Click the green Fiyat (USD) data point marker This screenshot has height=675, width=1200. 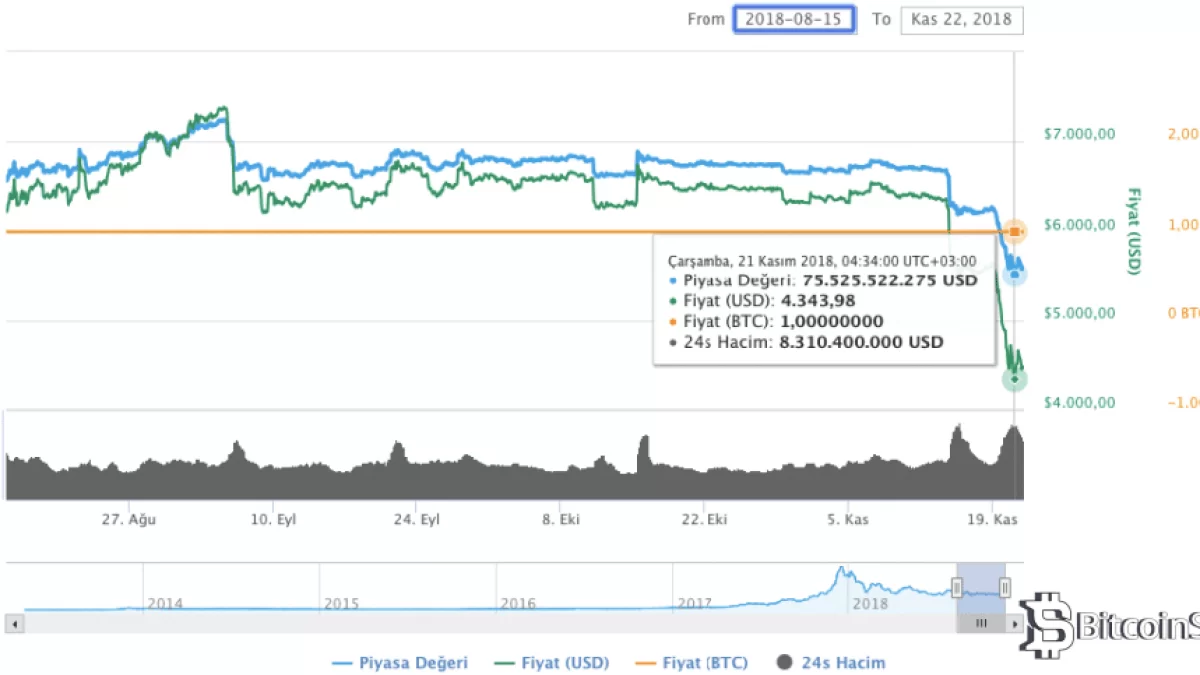click(x=1015, y=379)
